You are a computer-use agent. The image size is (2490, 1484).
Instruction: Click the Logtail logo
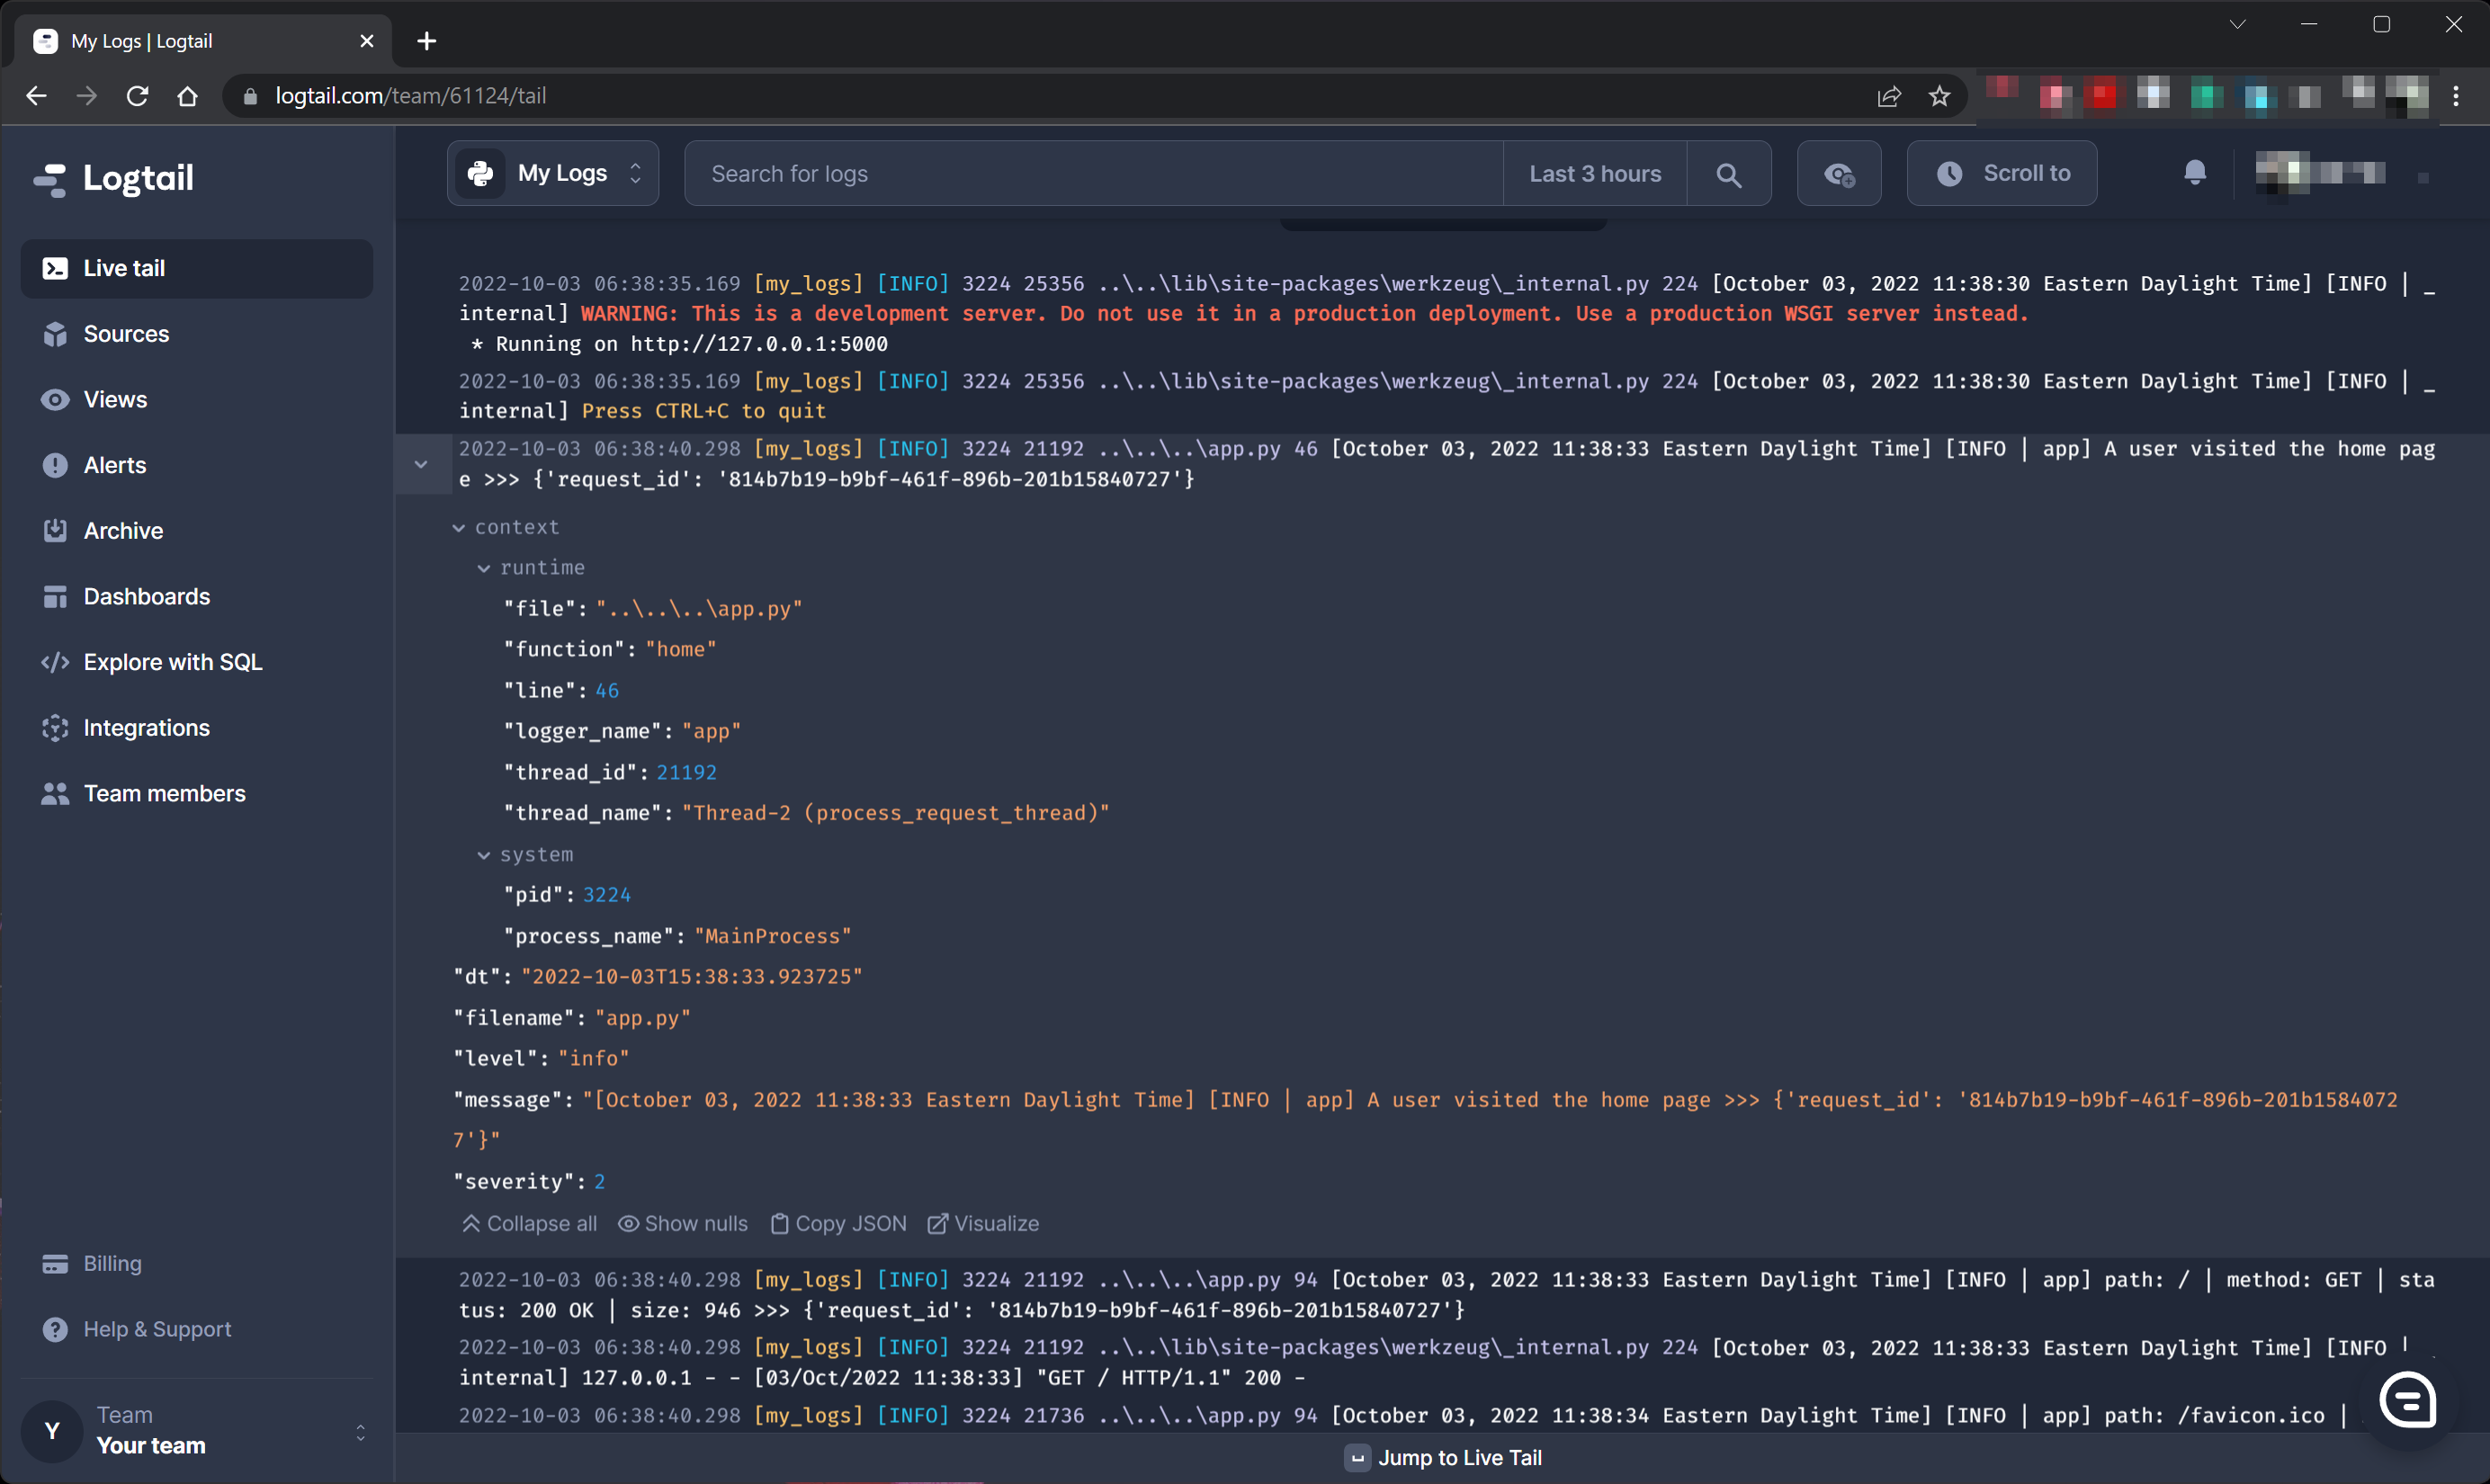pos(114,178)
